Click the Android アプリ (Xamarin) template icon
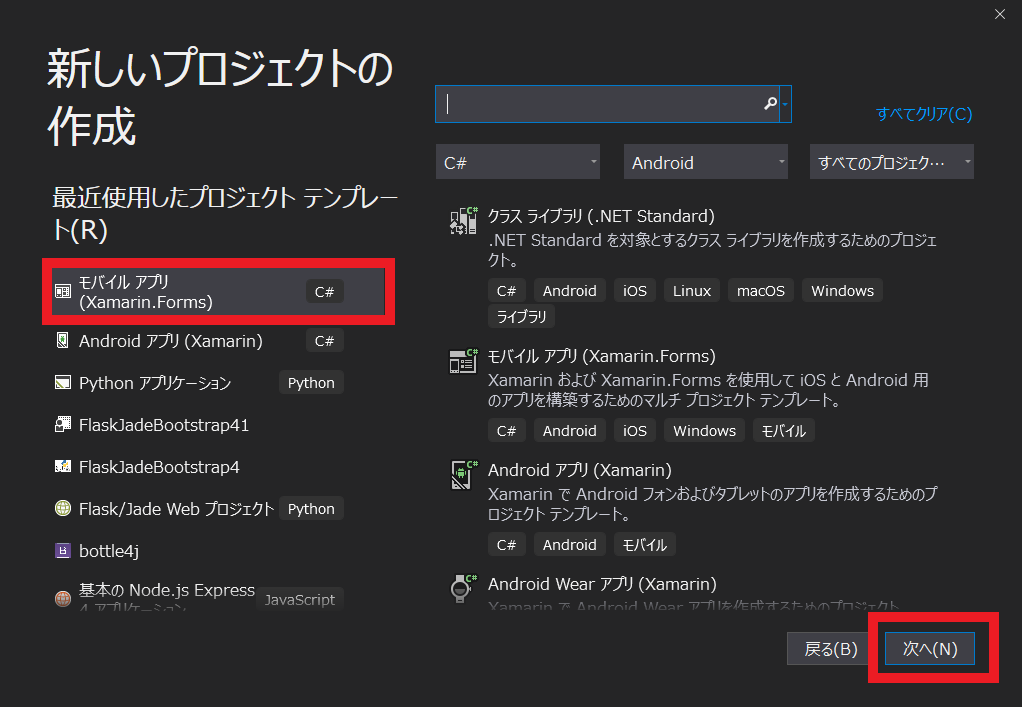This screenshot has height=707, width=1022. click(463, 474)
